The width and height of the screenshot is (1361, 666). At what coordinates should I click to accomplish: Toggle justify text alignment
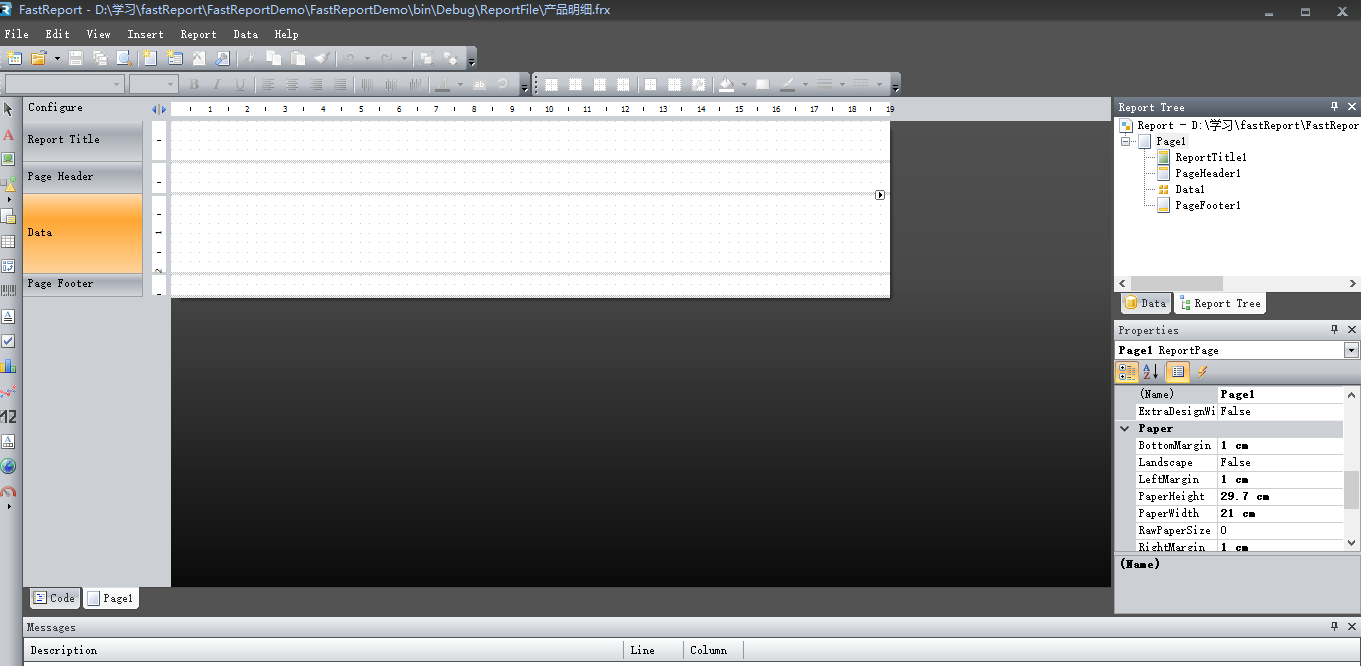[x=340, y=85]
